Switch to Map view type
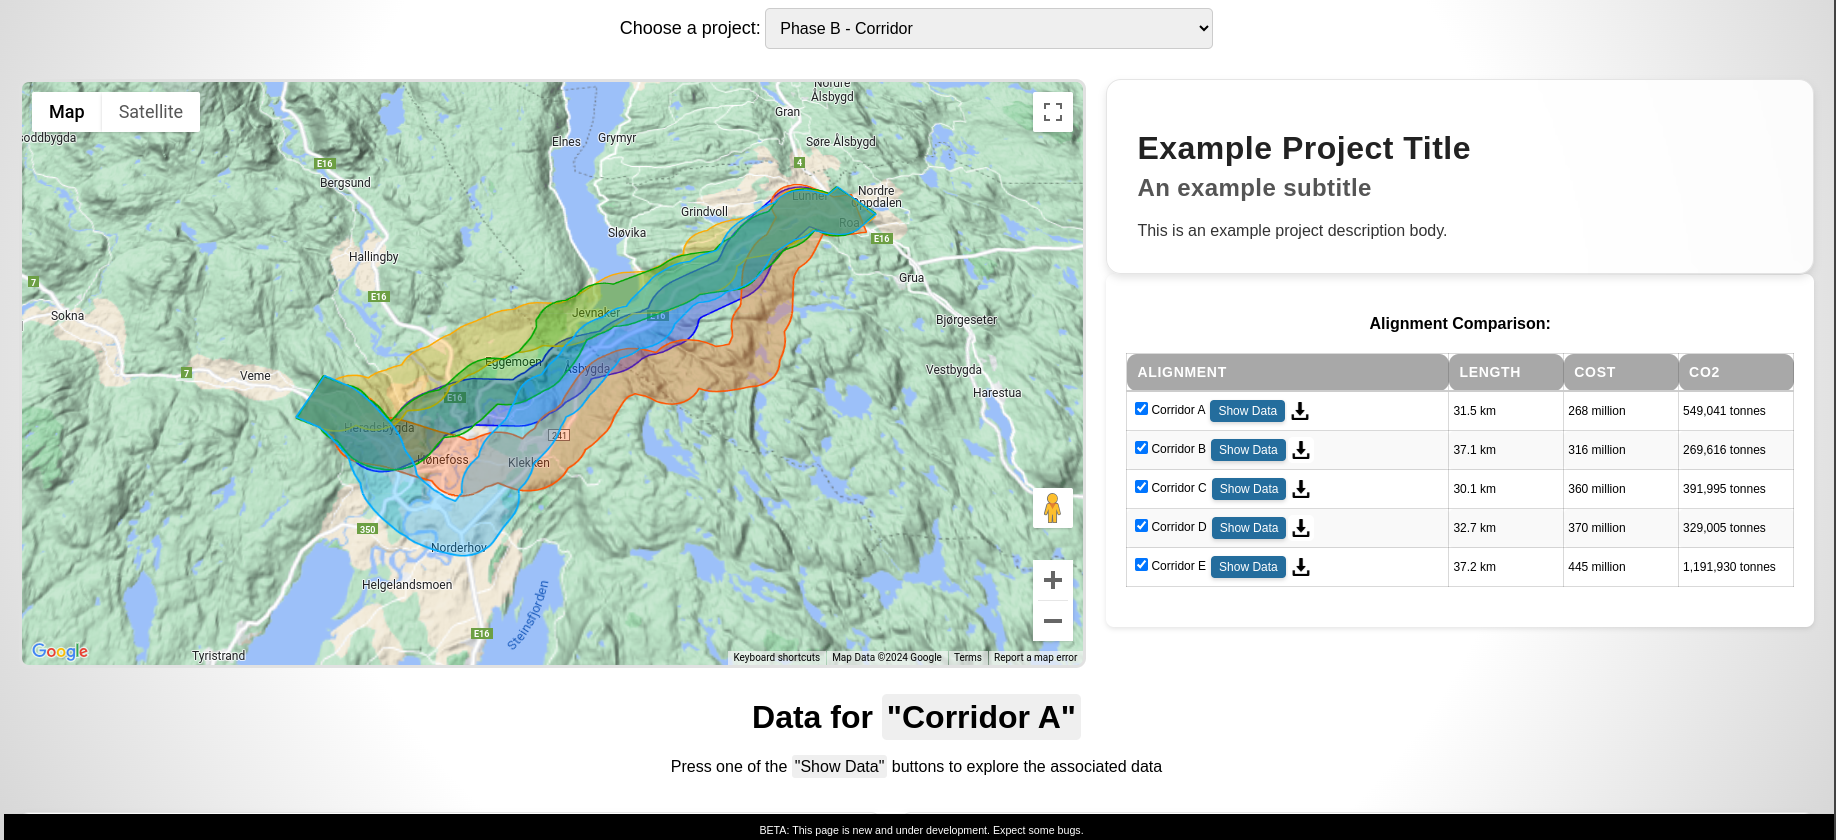Screen dimensions: 1836x840 click(67, 112)
